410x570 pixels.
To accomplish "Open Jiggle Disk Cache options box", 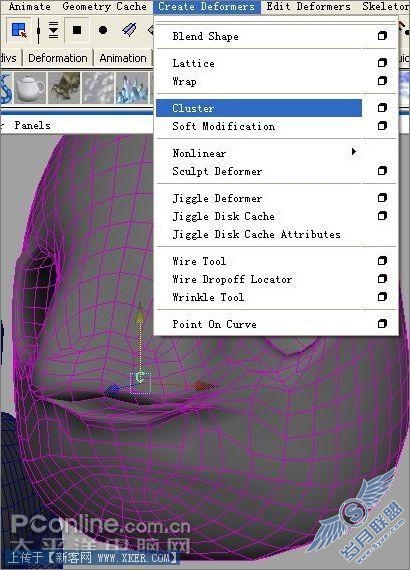I will [382, 216].
